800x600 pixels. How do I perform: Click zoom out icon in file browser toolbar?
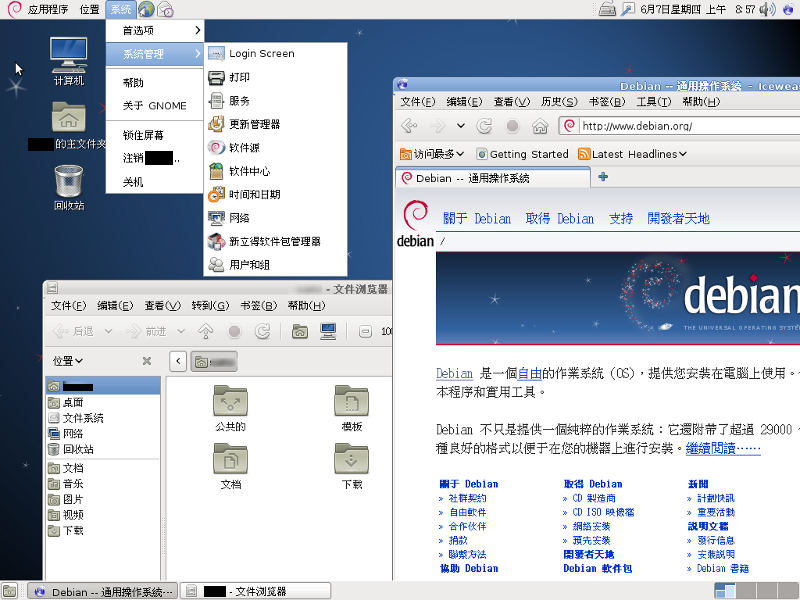click(x=365, y=332)
